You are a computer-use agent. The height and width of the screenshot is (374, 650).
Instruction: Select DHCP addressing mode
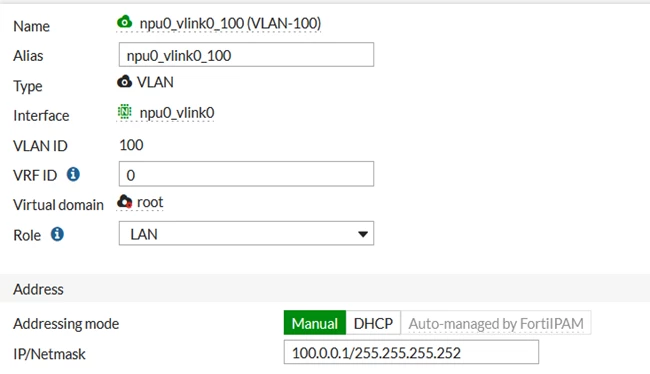[373, 323]
